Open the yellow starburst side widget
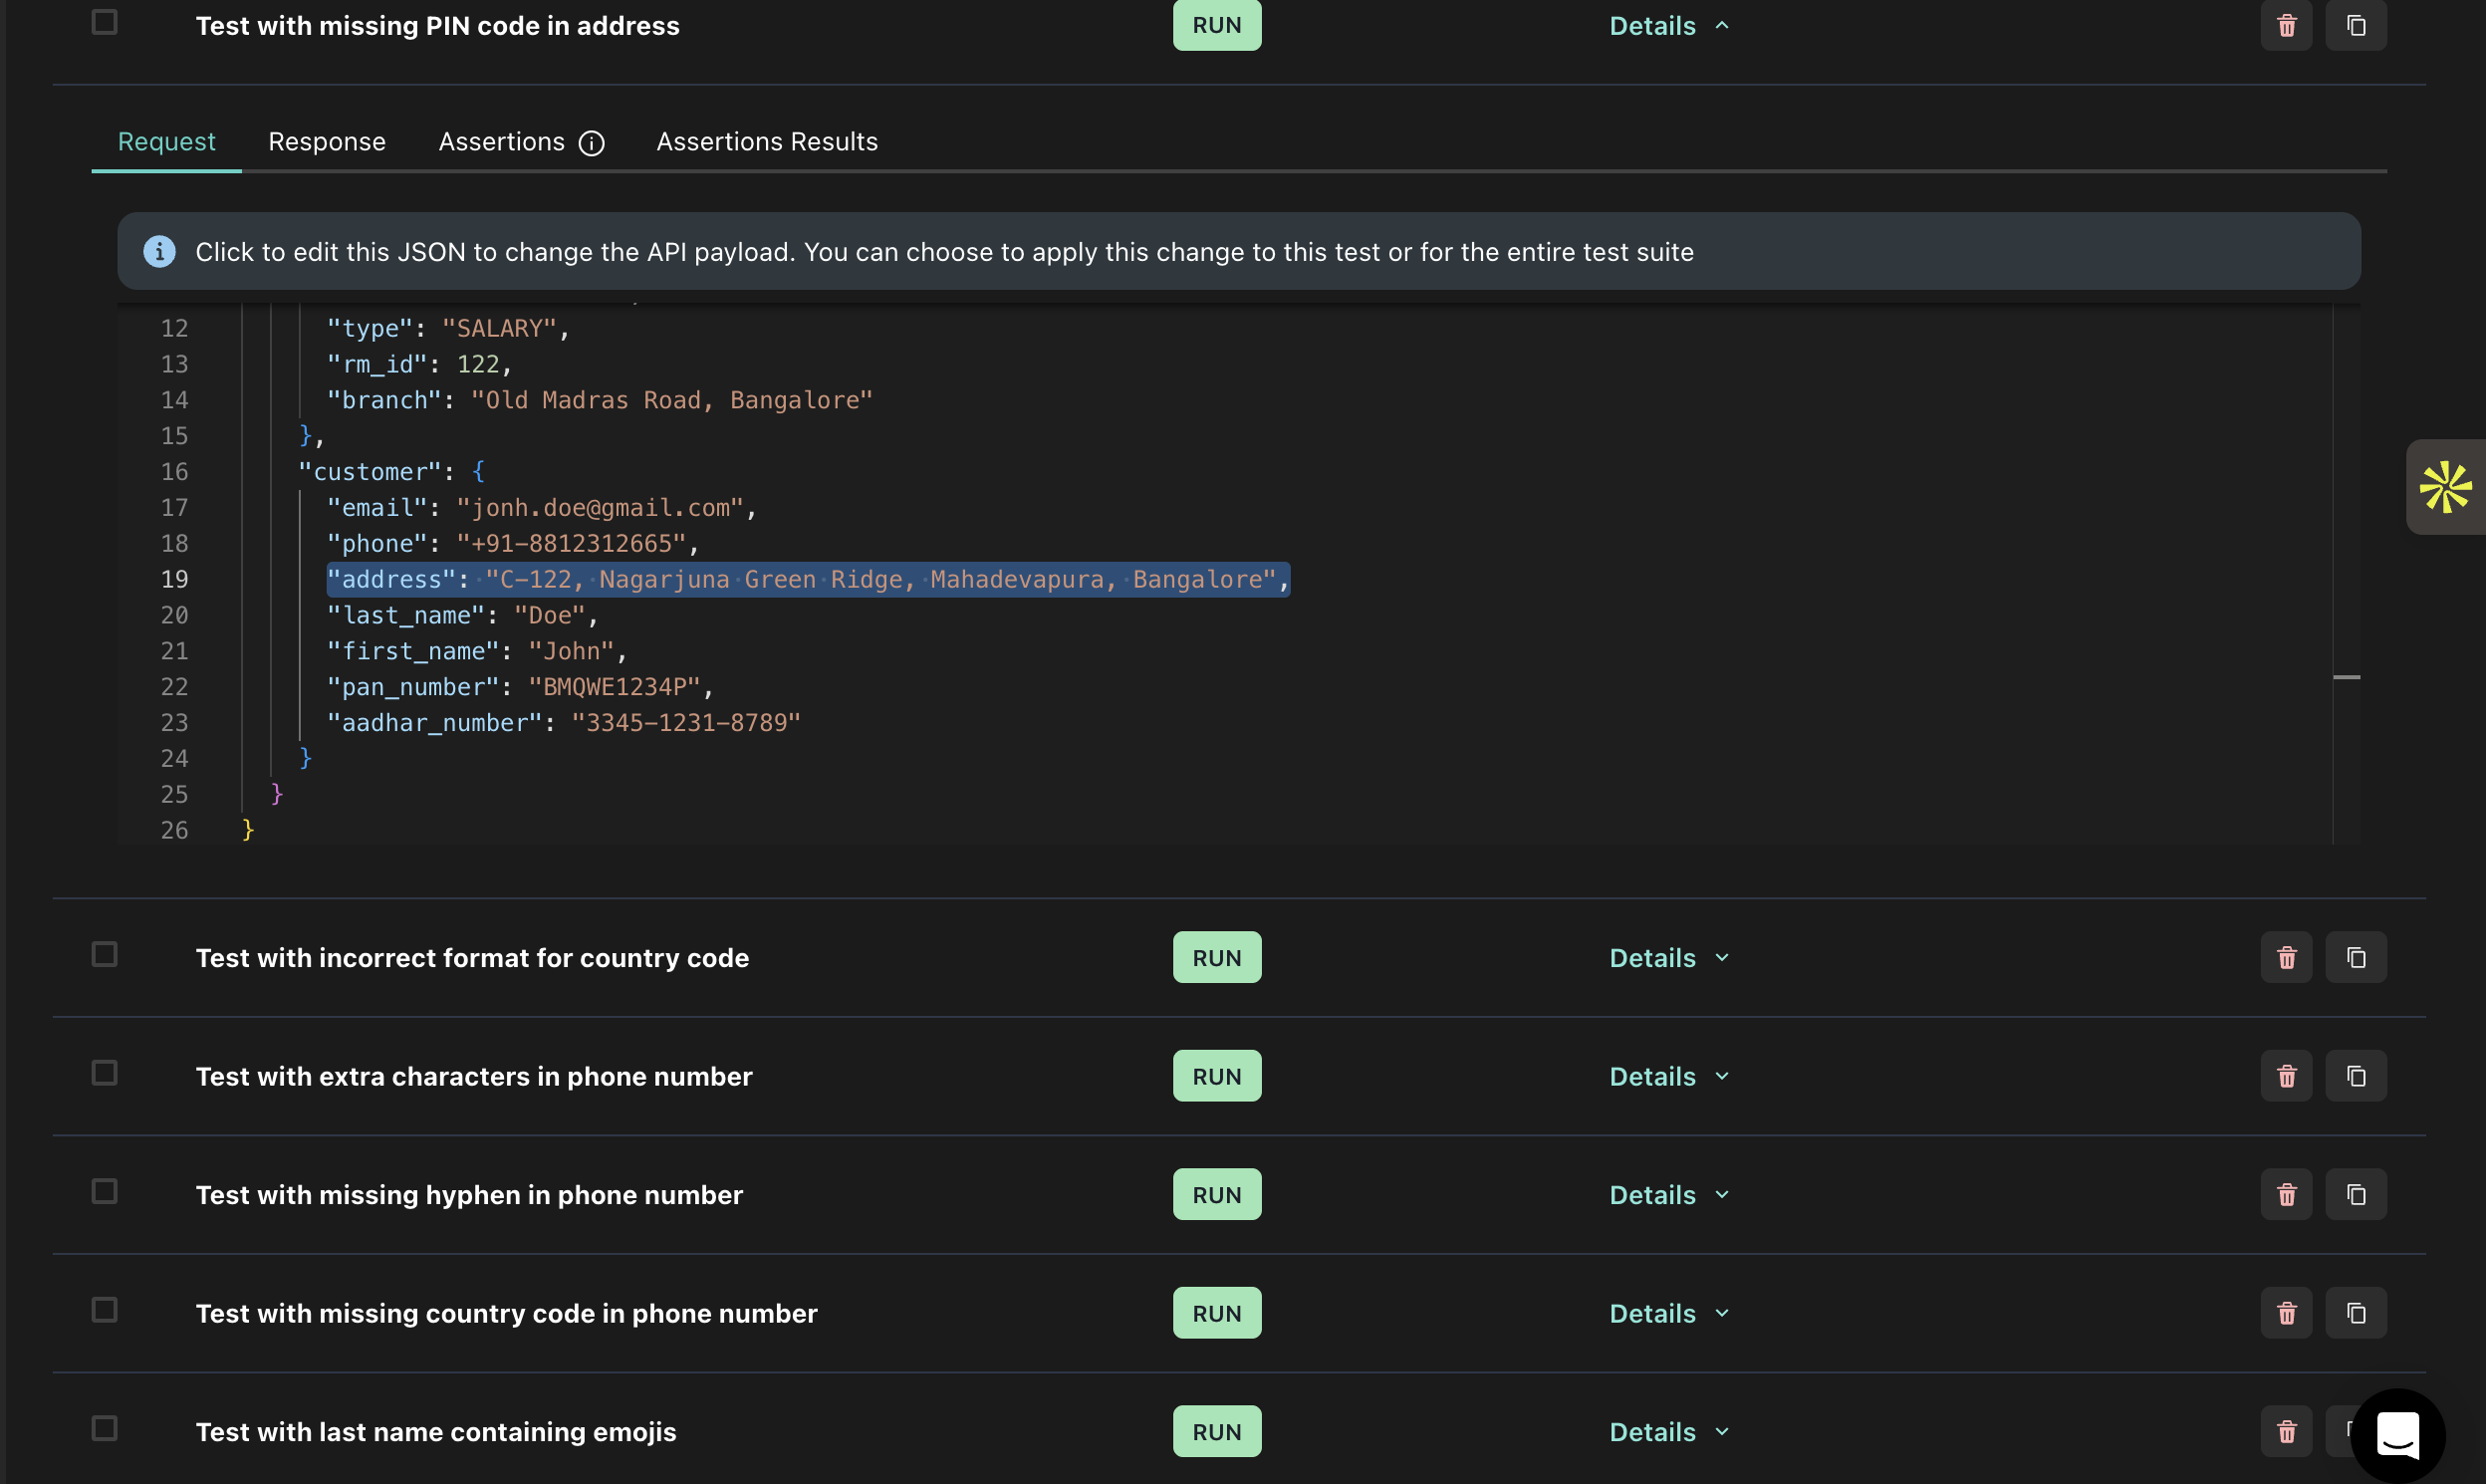The width and height of the screenshot is (2486, 1484). [2445, 487]
